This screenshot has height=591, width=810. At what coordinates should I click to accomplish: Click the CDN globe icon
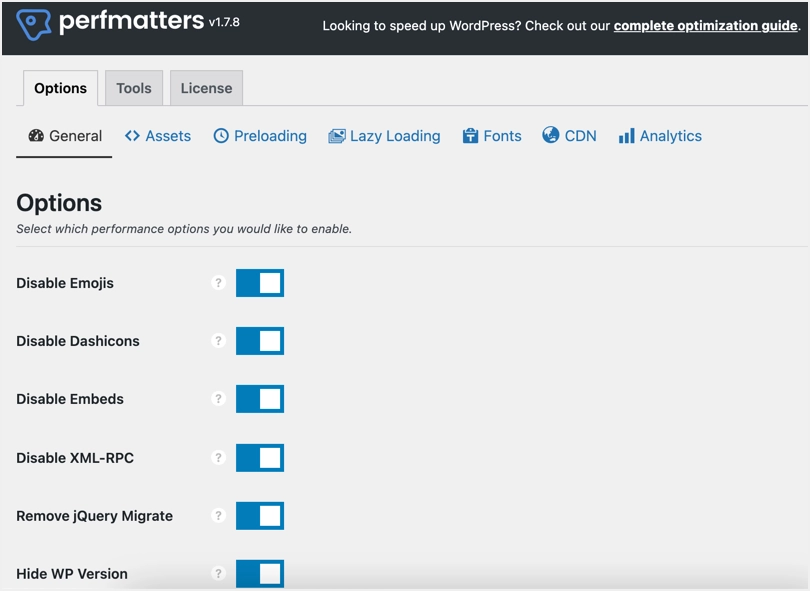click(551, 135)
